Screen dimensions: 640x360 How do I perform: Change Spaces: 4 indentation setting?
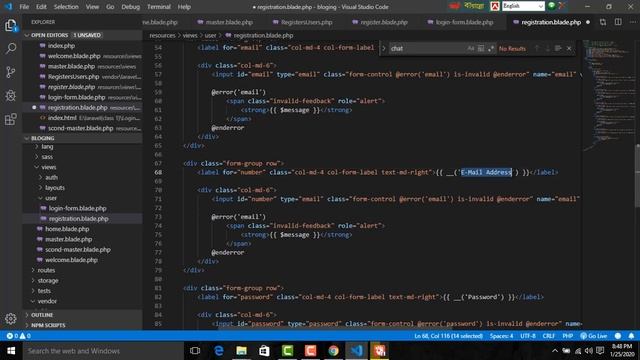click(501, 336)
